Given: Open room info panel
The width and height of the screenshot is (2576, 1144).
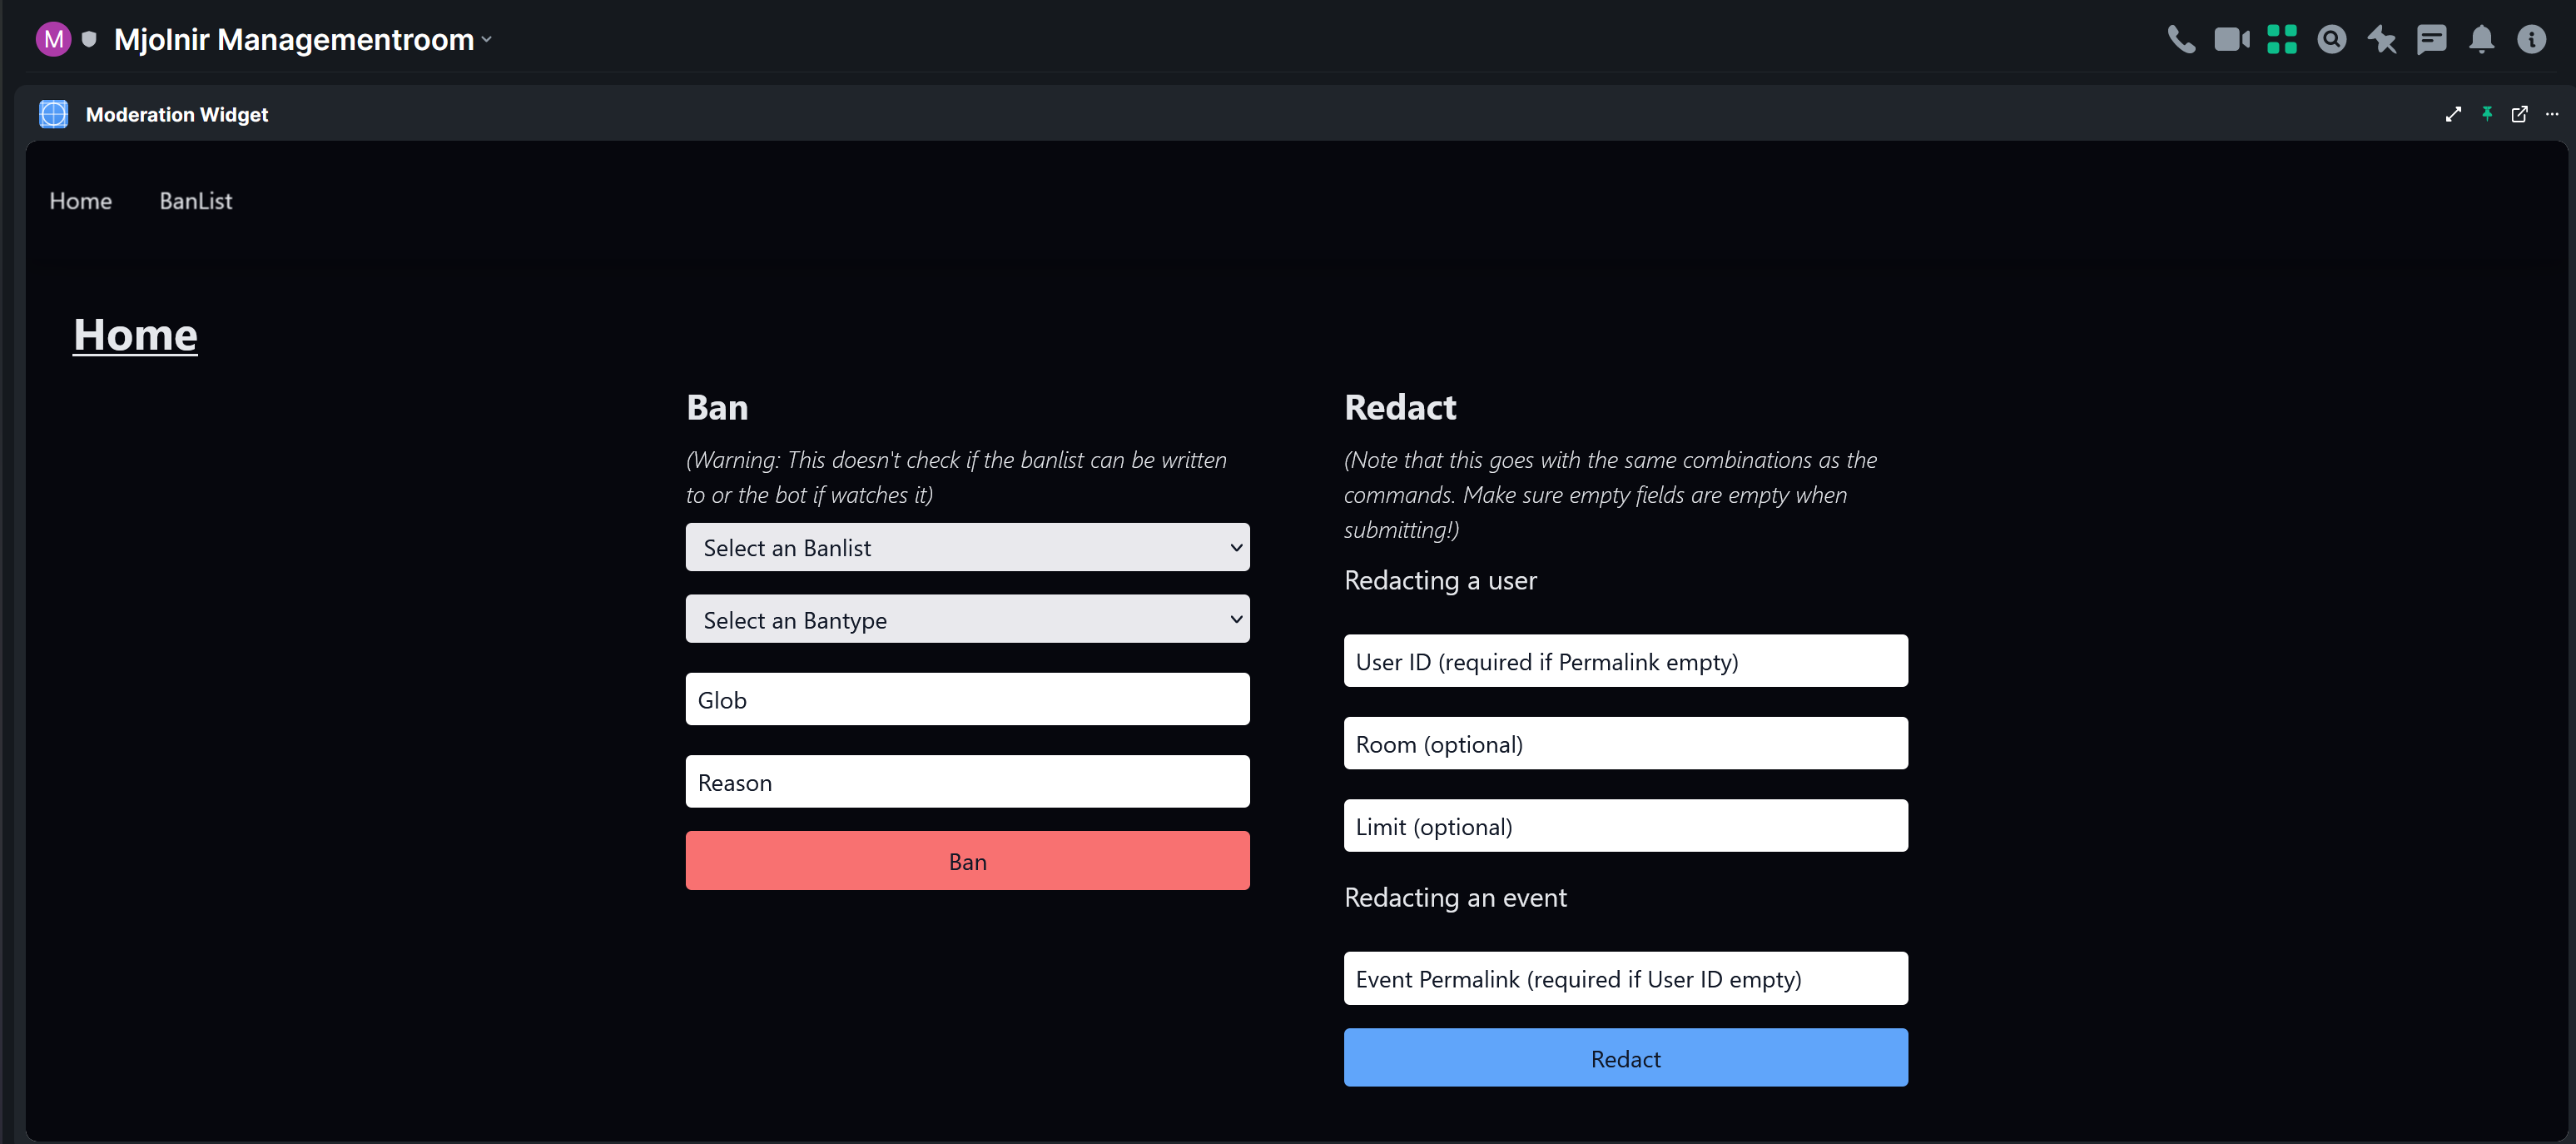Looking at the screenshot, I should pos(2531,40).
